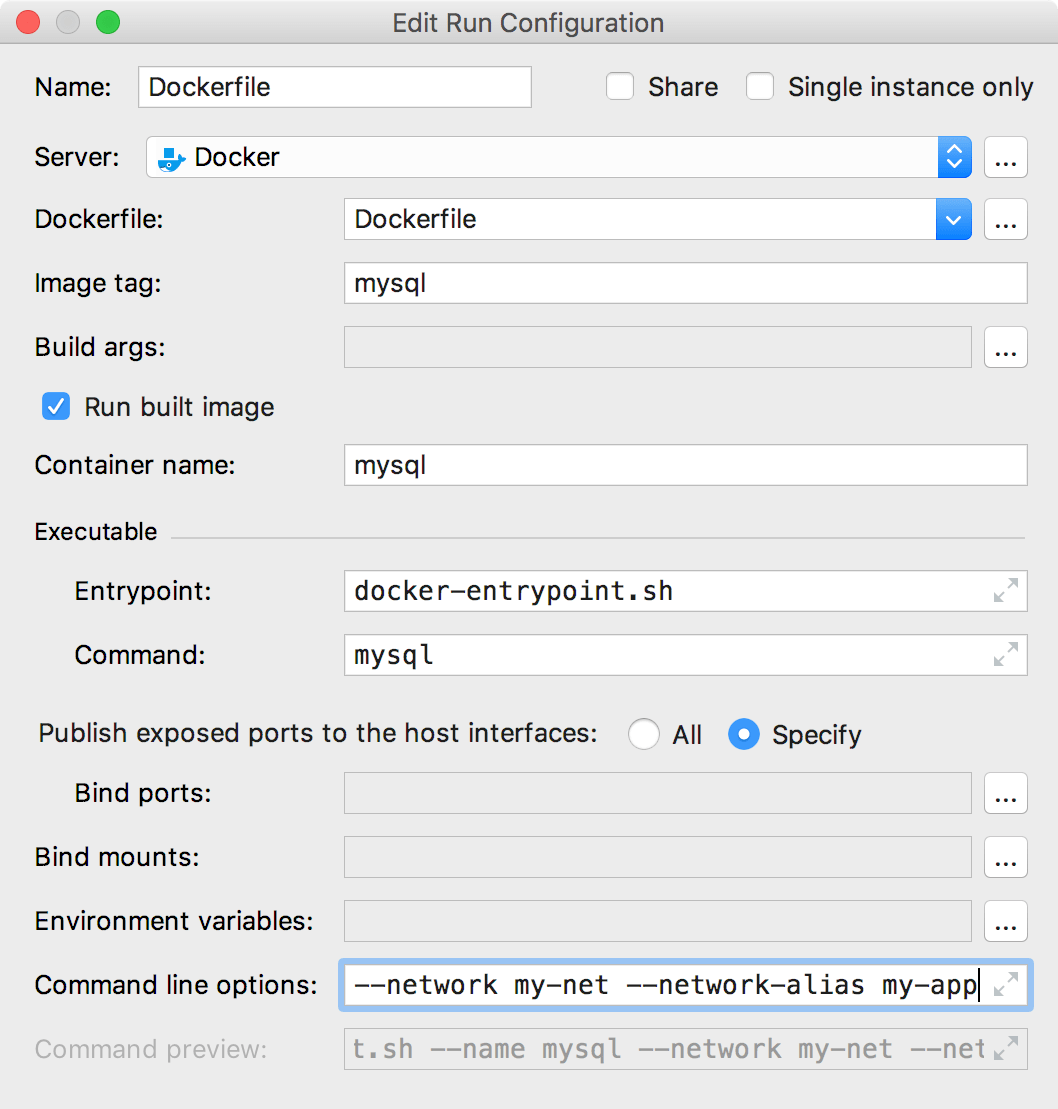Click the Command mysql text field

click(685, 654)
